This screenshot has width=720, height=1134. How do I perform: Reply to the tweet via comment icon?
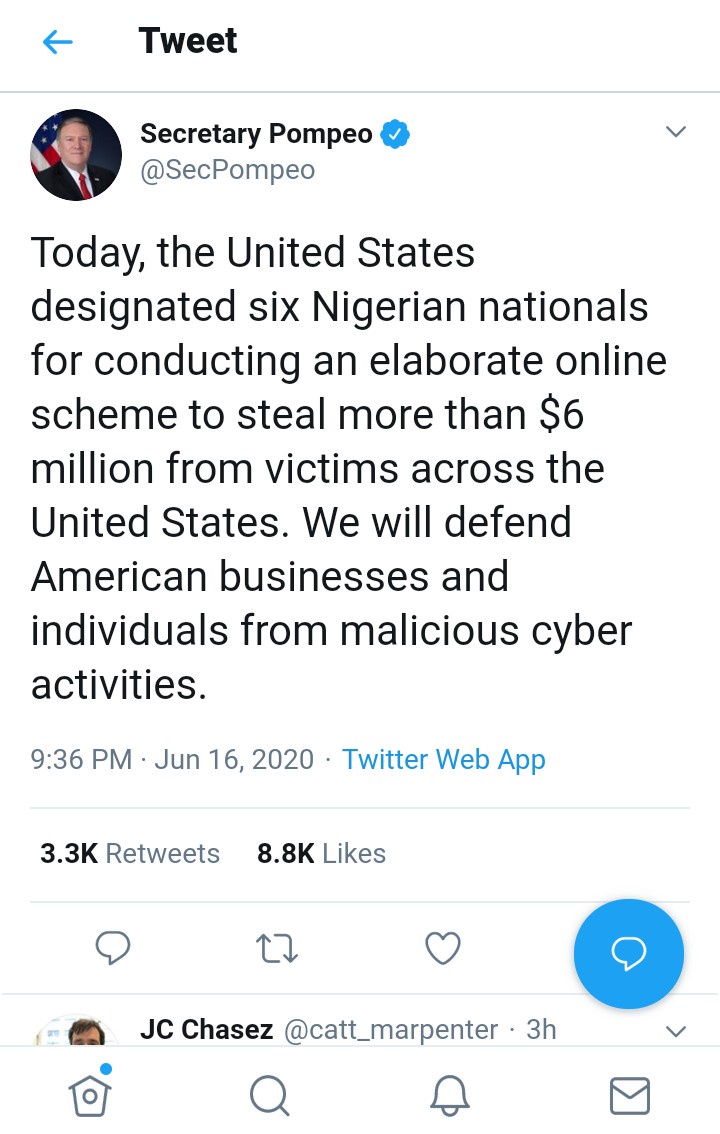pos(113,948)
